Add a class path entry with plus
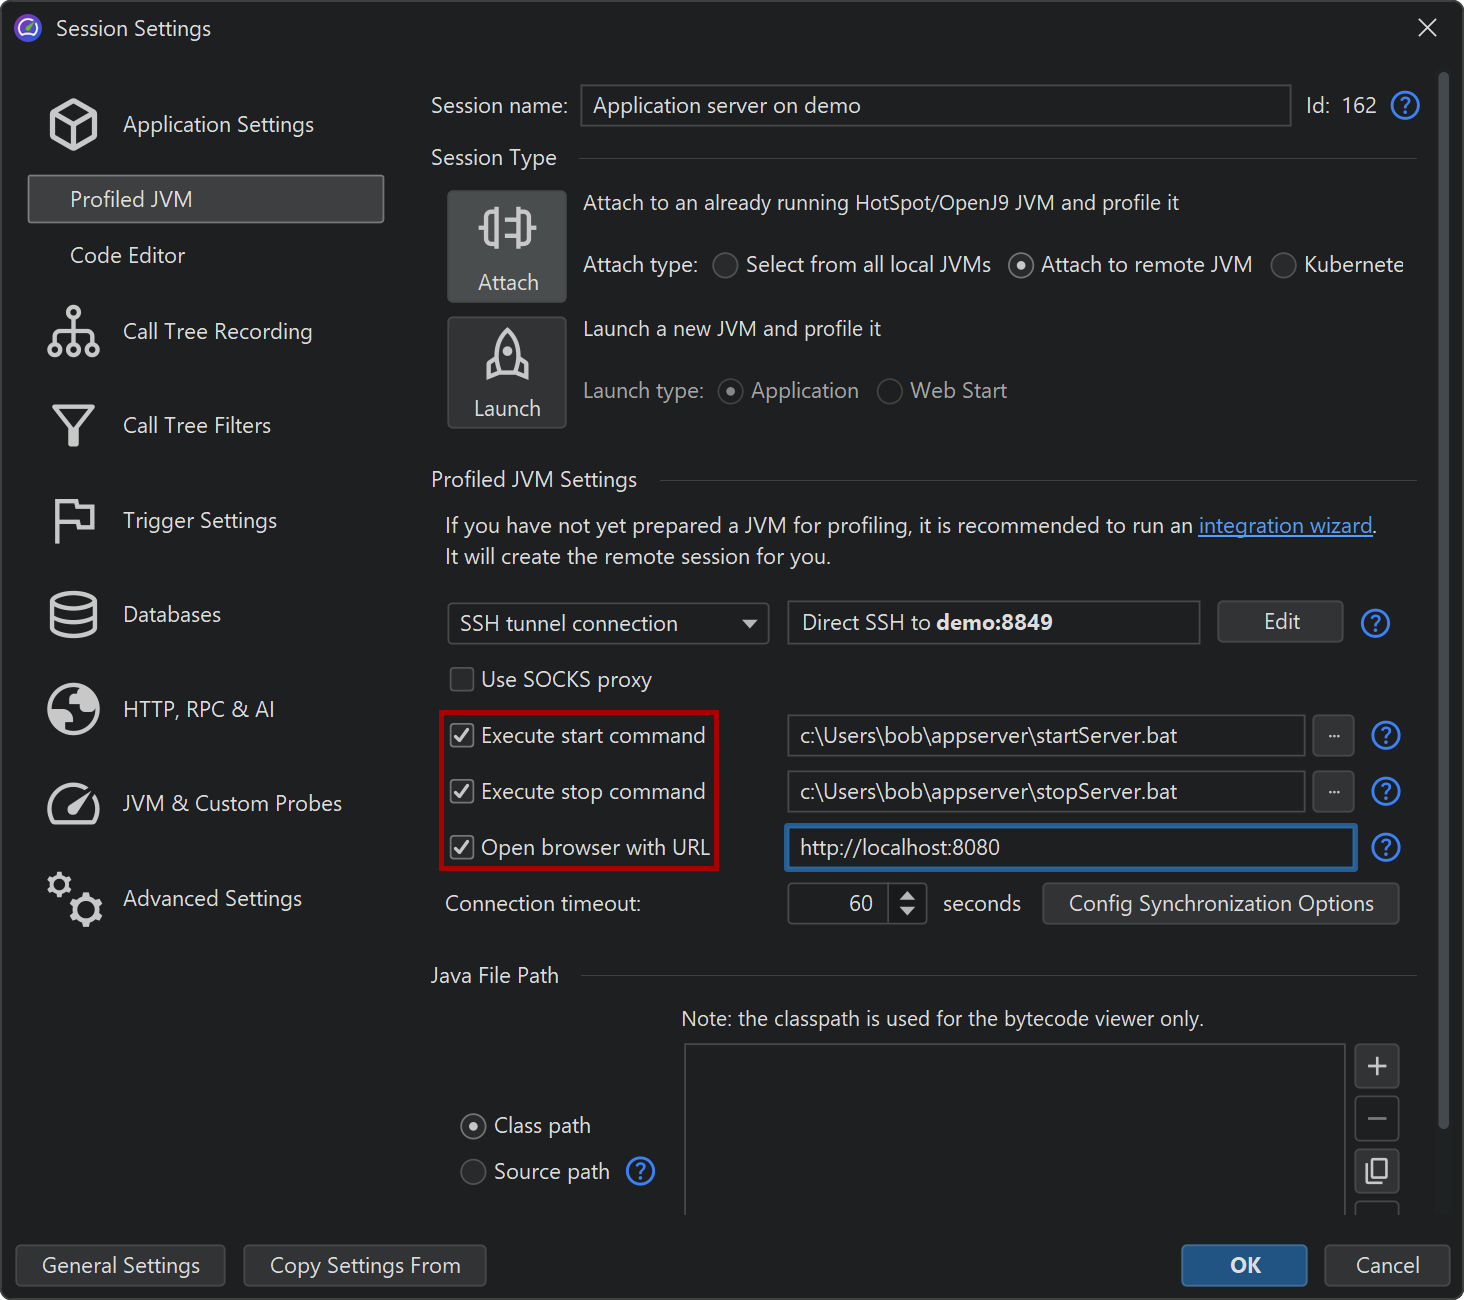This screenshot has height=1300, width=1464. tap(1376, 1067)
